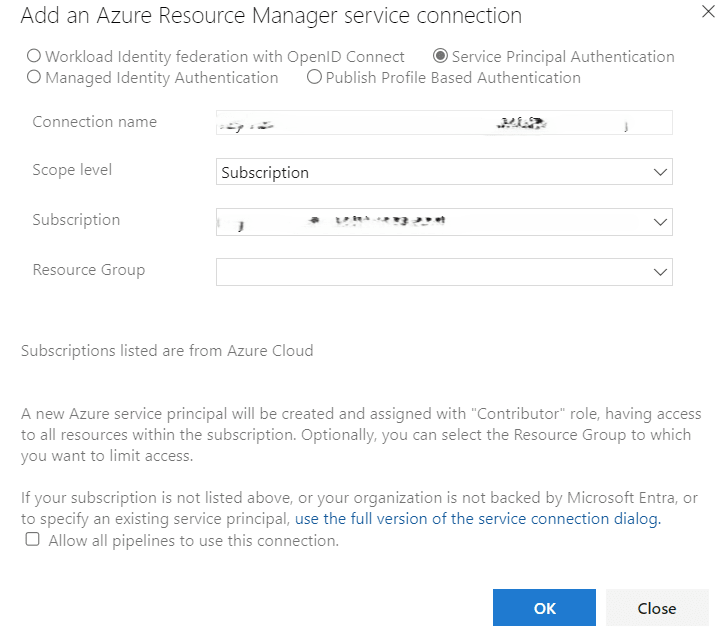The height and width of the screenshot is (640, 723).
Task: Expand the blurred Subscription selection box
Action: tap(430, 221)
